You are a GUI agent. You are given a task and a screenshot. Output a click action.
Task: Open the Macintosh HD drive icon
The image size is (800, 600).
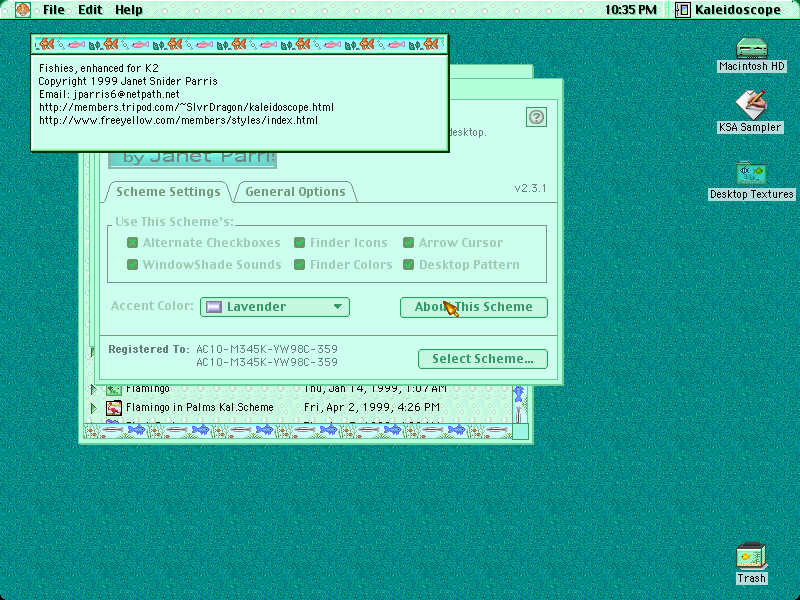(x=752, y=49)
